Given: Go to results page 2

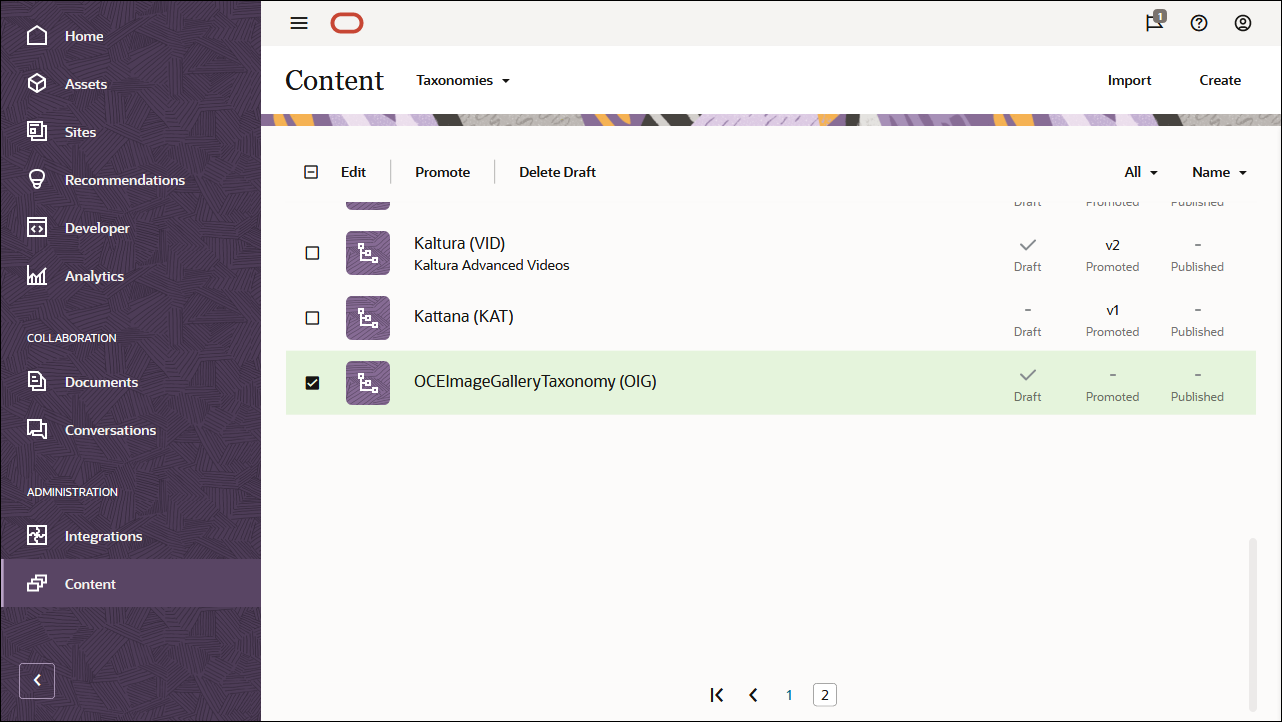Looking at the screenshot, I should tap(824, 694).
